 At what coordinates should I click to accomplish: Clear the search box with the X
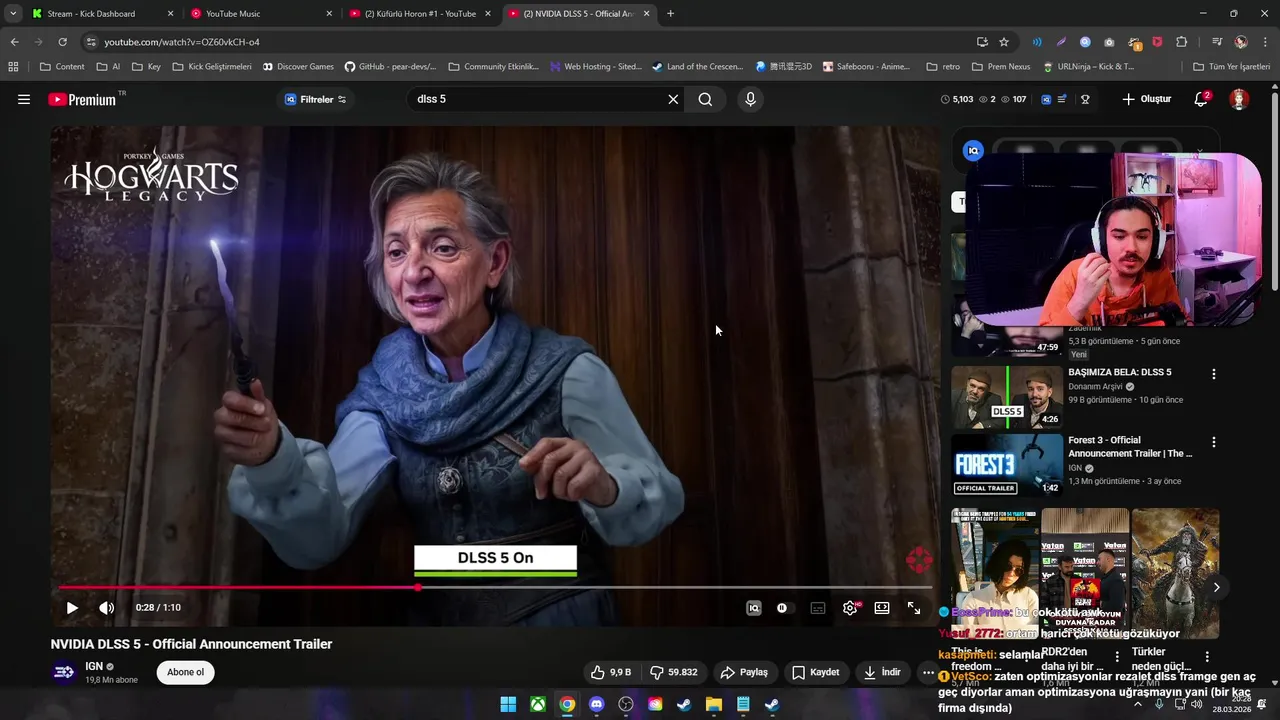(673, 99)
